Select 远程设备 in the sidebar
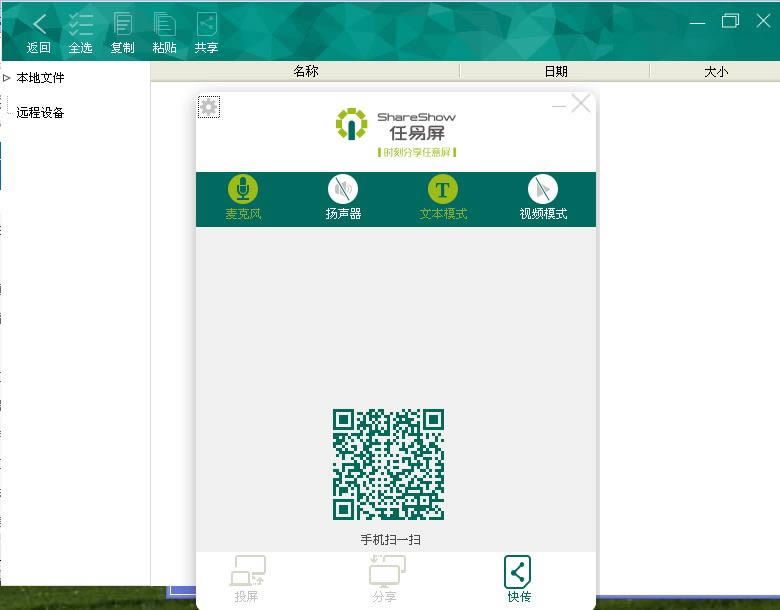Viewport: 780px width, 610px height. 40,113
